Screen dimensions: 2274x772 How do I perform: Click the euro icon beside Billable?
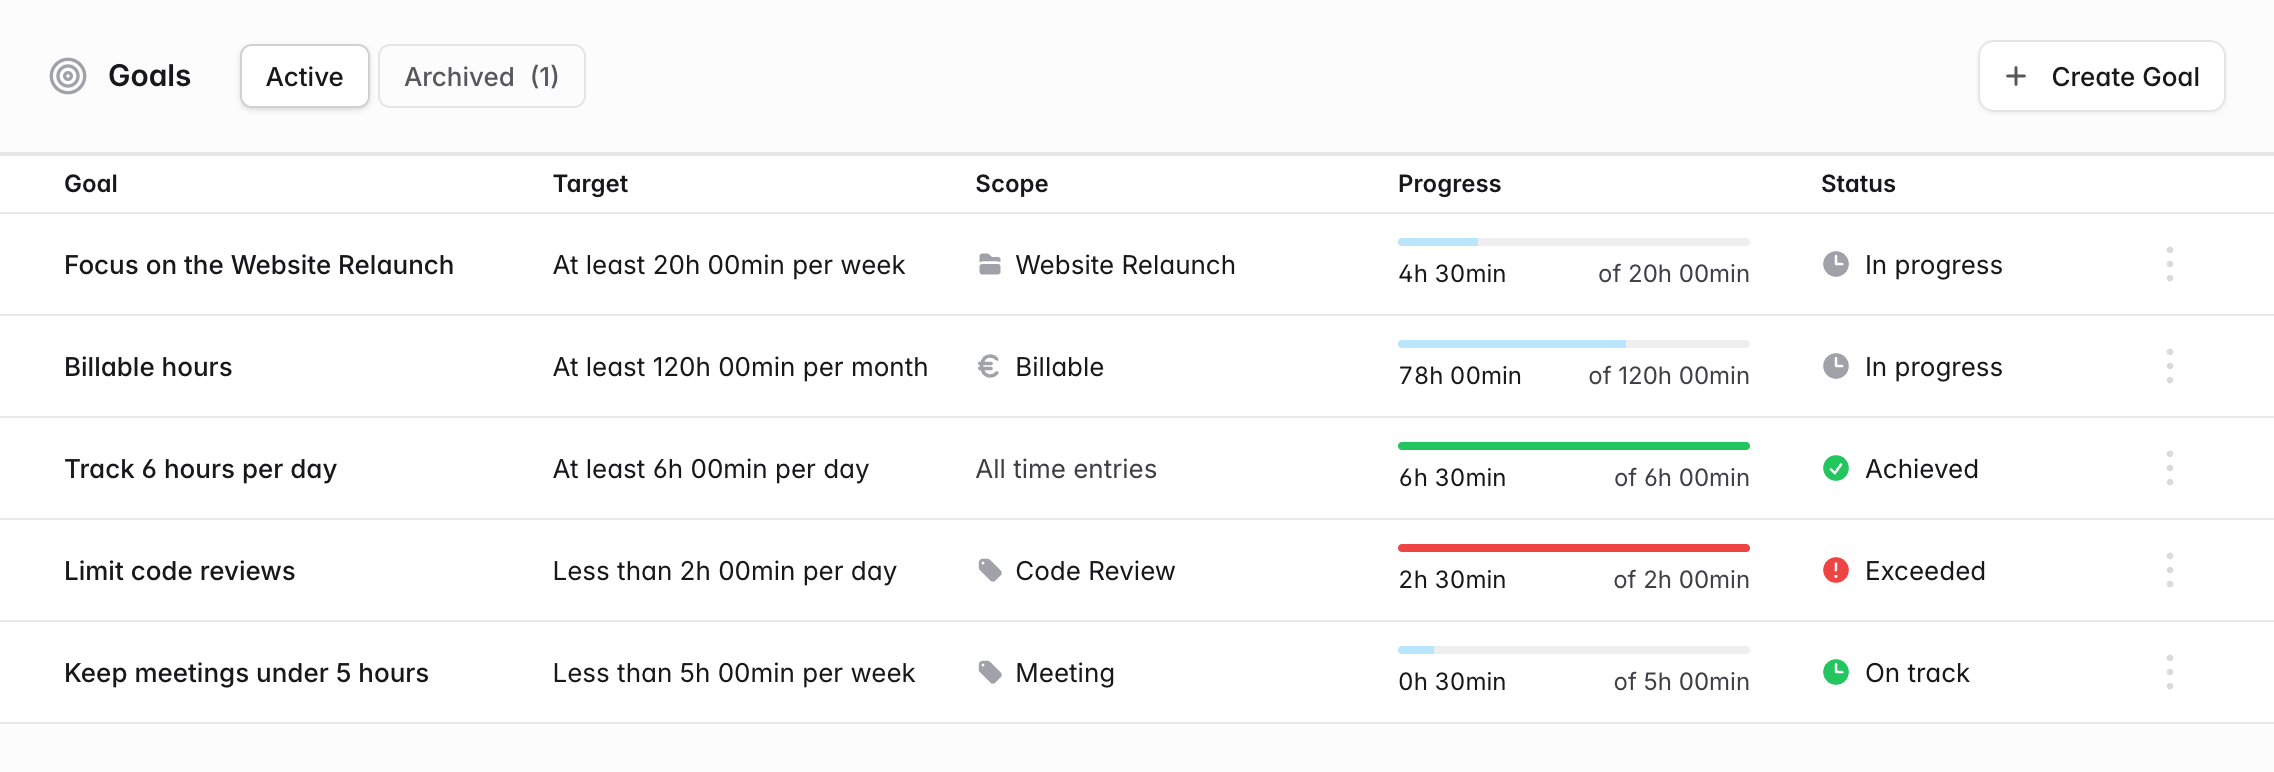coord(988,367)
